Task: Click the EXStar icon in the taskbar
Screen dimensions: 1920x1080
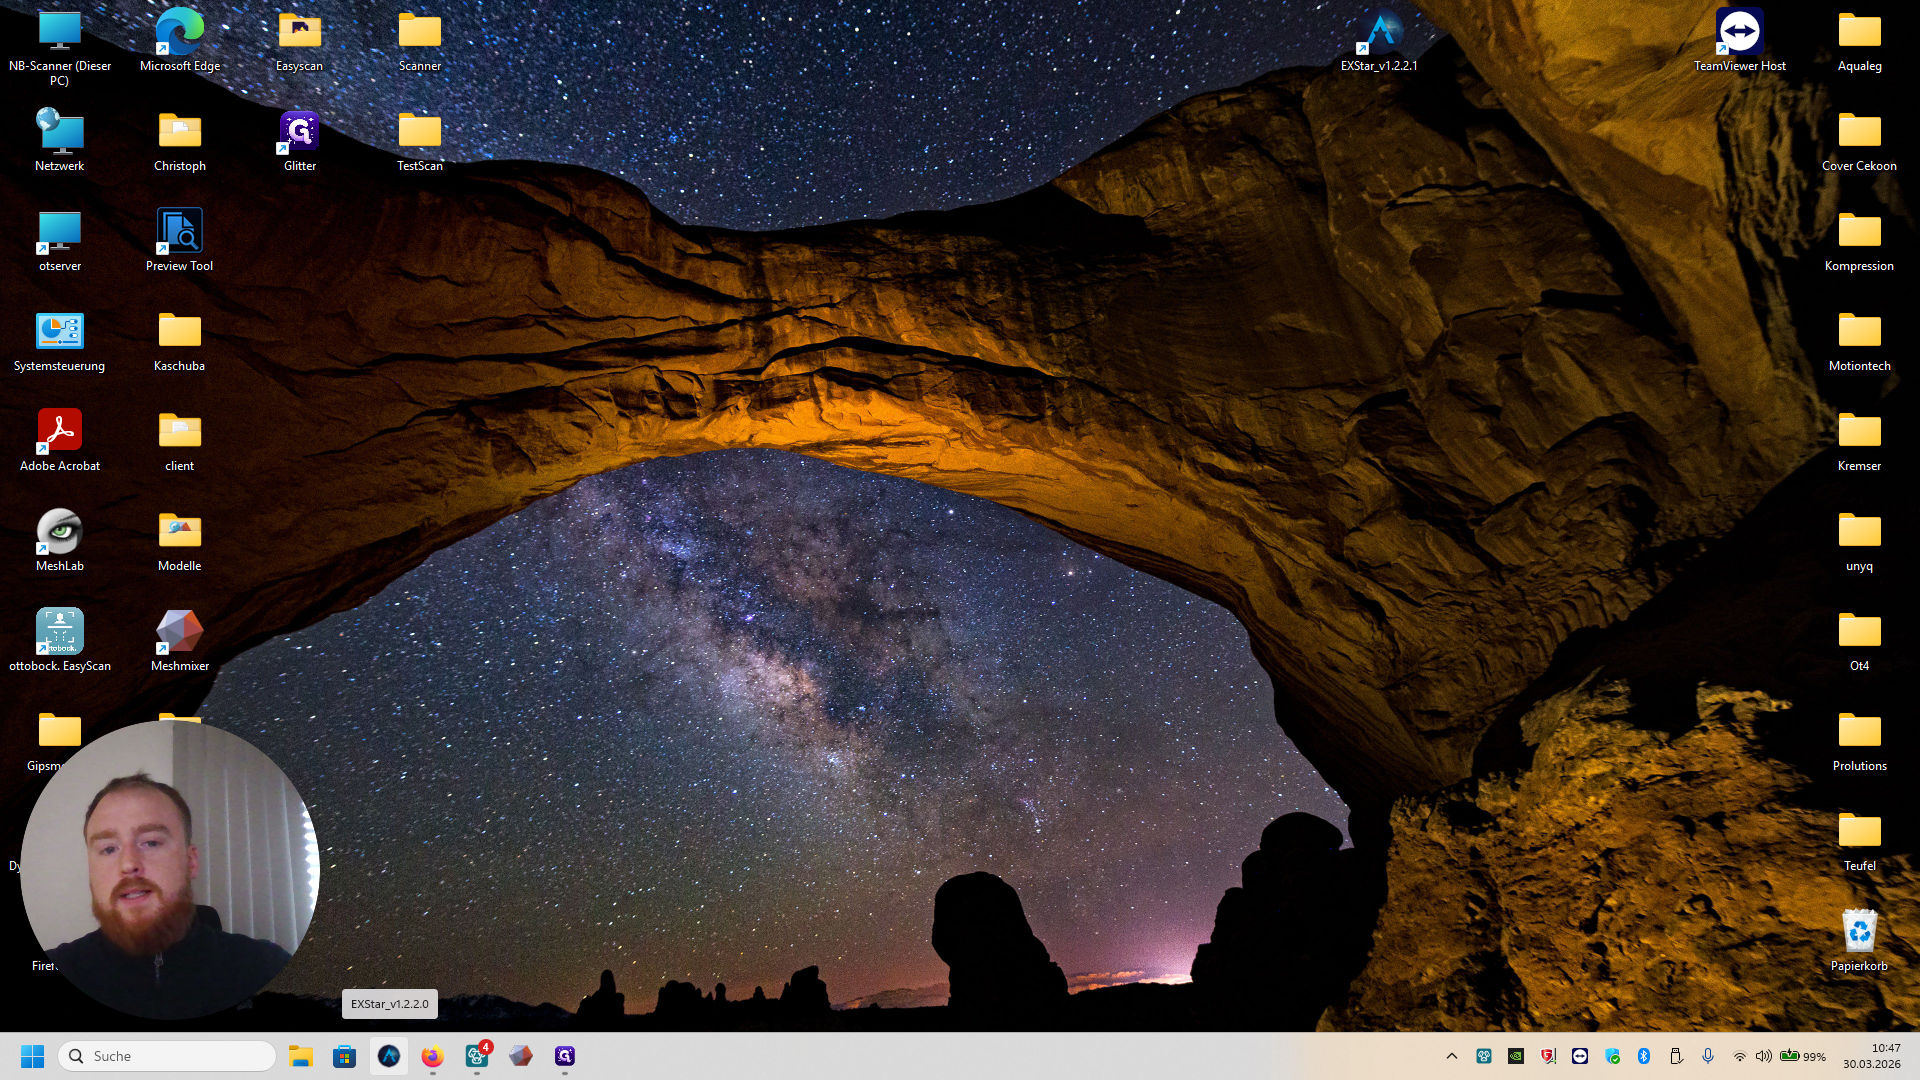Action: tap(389, 1056)
